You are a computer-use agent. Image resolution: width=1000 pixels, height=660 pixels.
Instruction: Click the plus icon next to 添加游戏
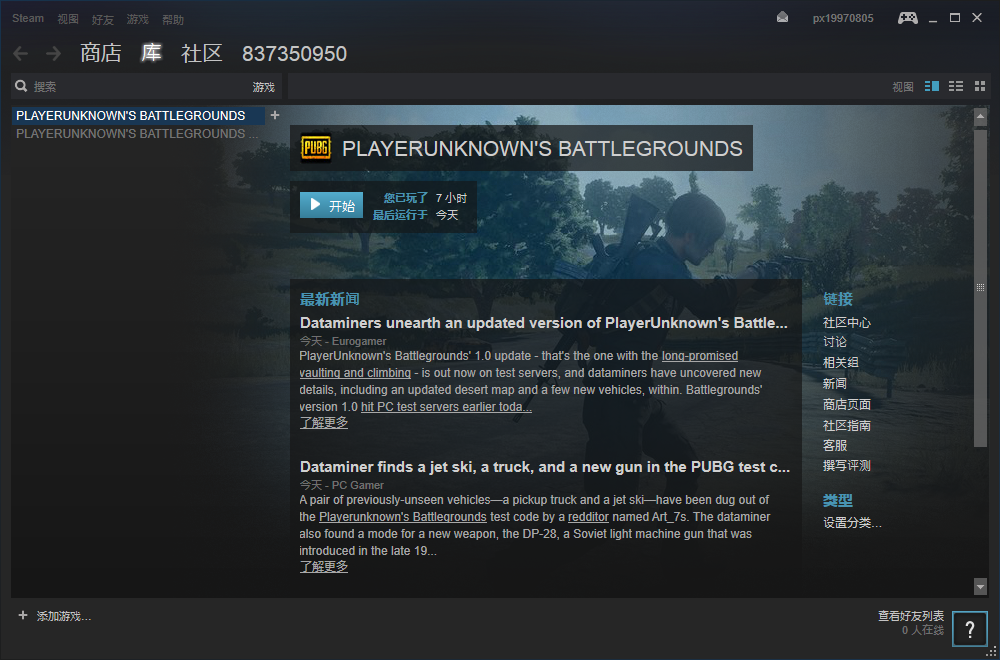point(23,615)
